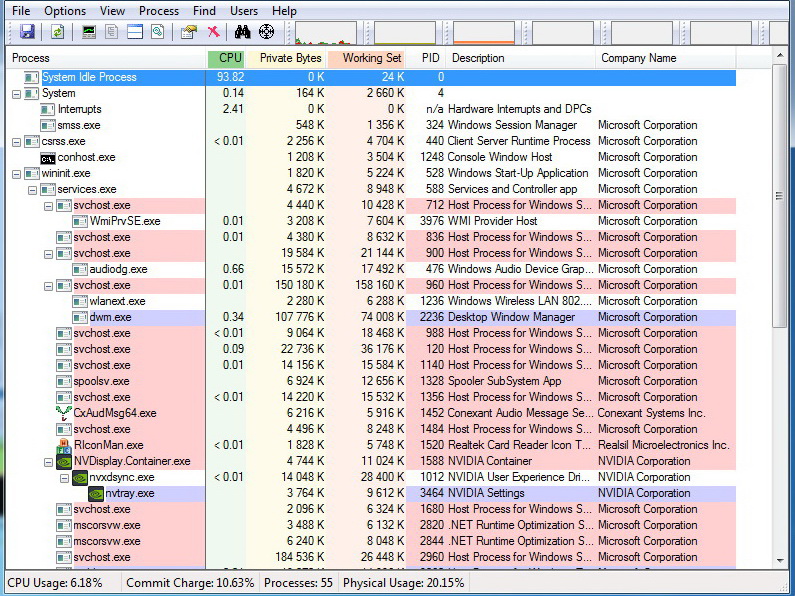Image resolution: width=795 pixels, height=596 pixels.
Task: Open the Options menu
Action: (x=65, y=11)
